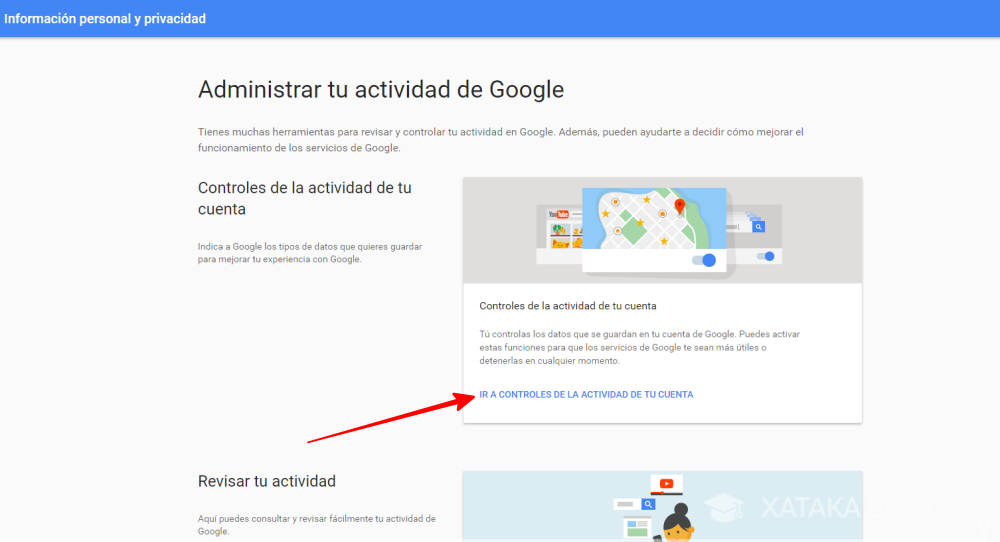Click the webpage document icon near avatar
Viewport: 1000px width, 542px height.
click(636, 528)
